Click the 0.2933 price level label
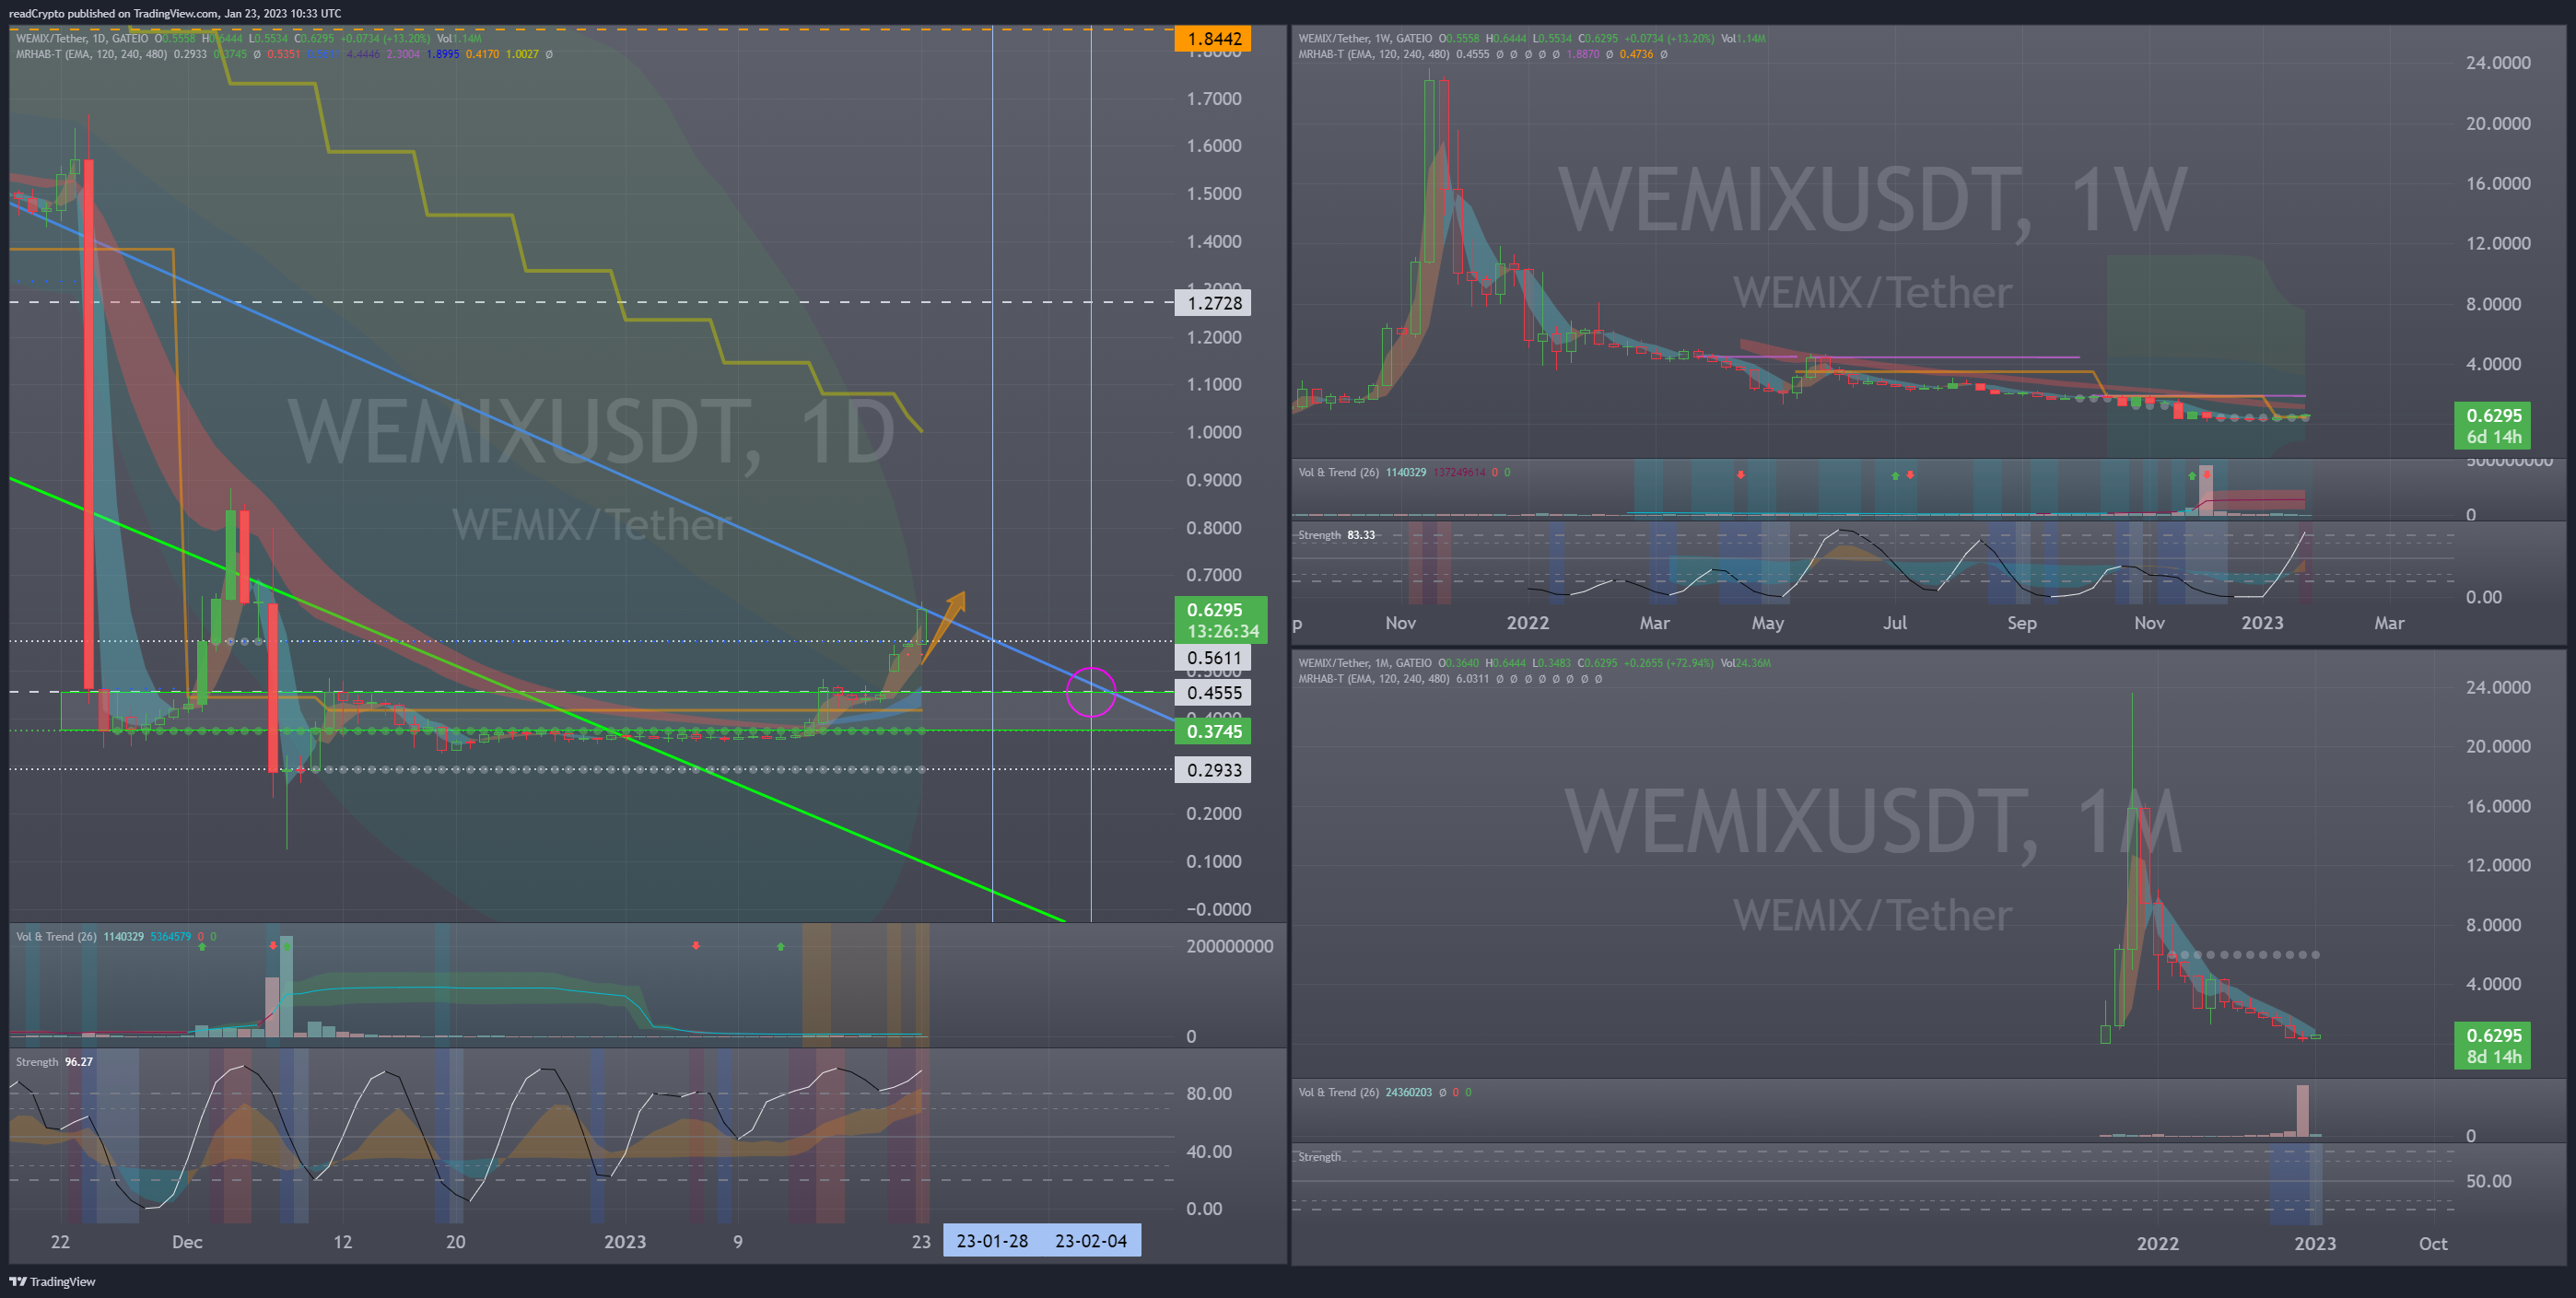This screenshot has width=2576, height=1298. 1213,770
